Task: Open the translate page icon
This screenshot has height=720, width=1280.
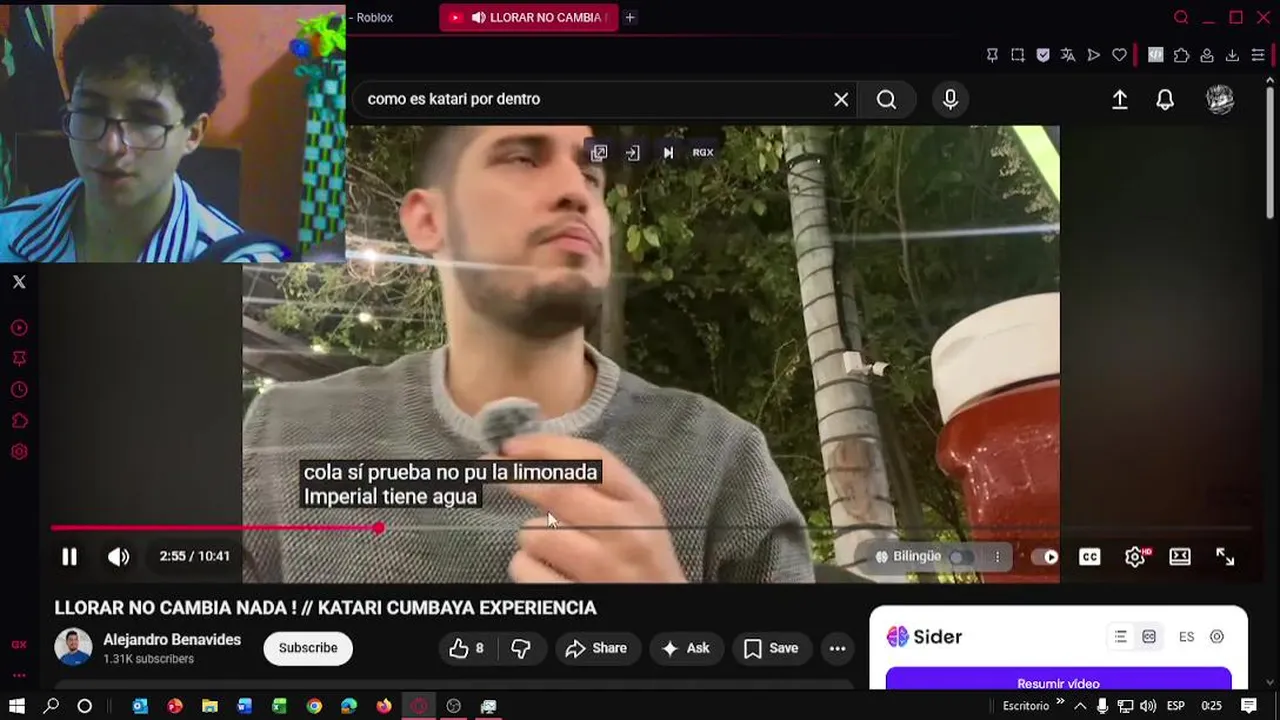Action: pyautogui.click(x=1068, y=55)
